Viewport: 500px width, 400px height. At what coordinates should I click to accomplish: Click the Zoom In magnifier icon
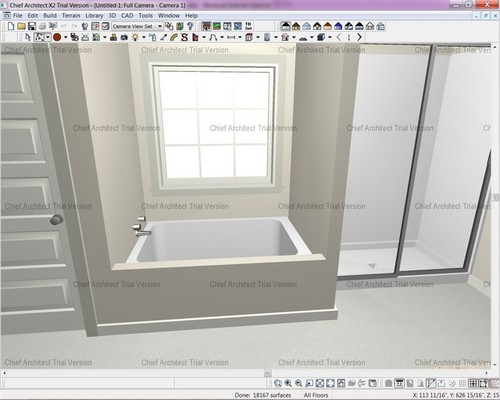pos(288,383)
